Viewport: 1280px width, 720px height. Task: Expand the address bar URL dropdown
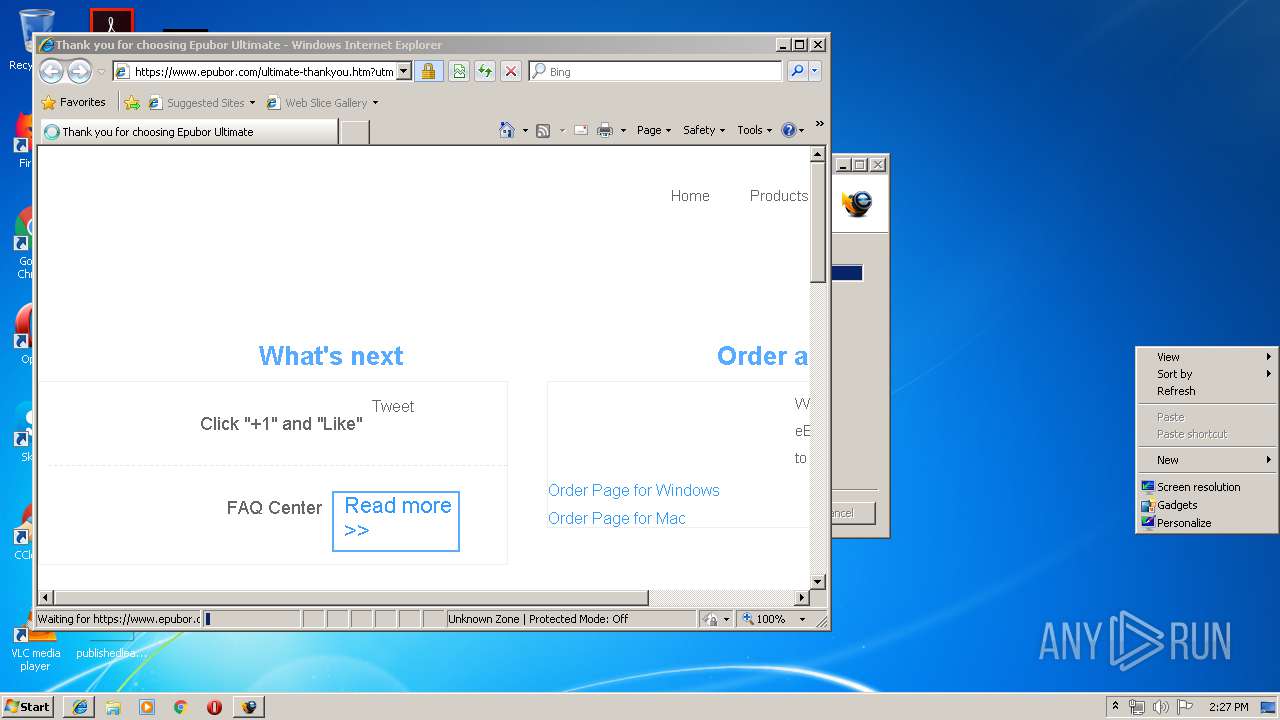click(404, 71)
